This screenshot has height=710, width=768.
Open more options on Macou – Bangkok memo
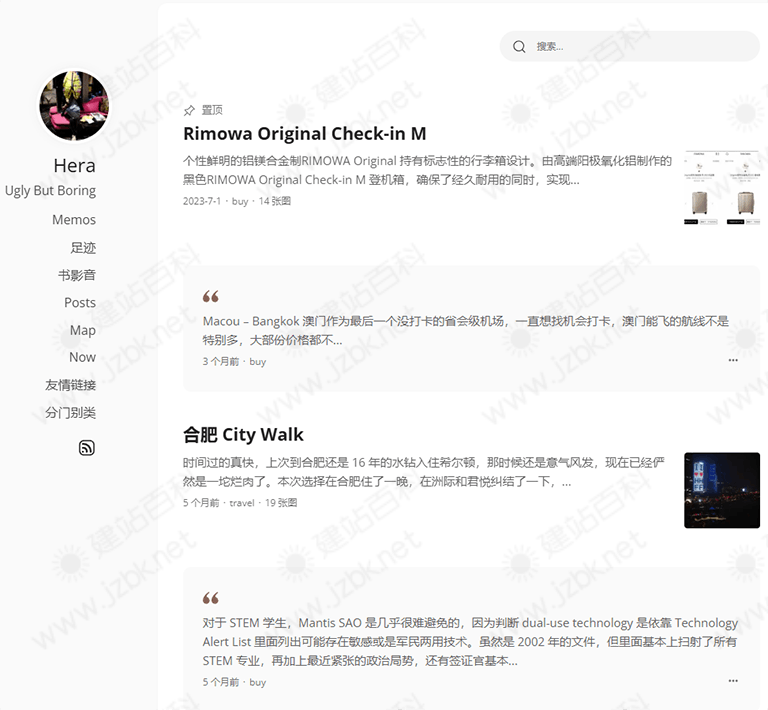(733, 360)
